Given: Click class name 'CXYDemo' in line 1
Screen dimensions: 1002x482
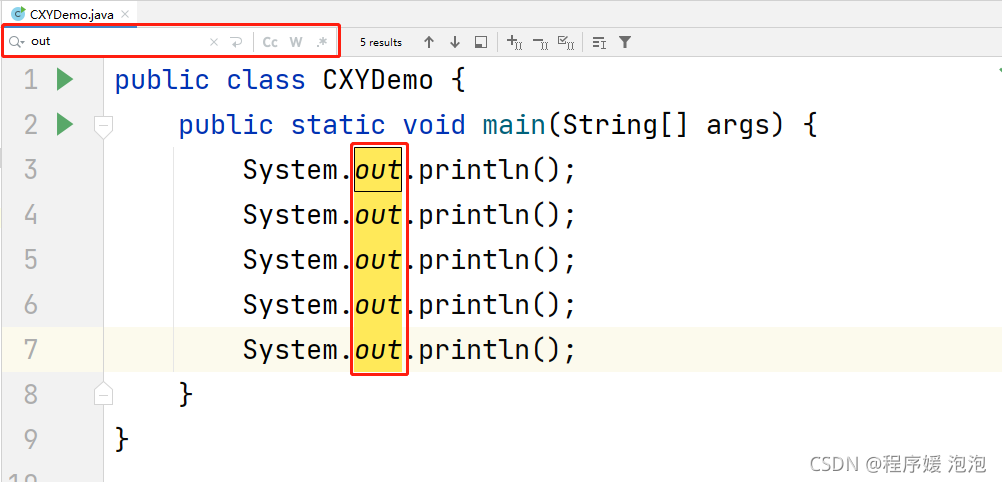Looking at the screenshot, I should pos(378,80).
